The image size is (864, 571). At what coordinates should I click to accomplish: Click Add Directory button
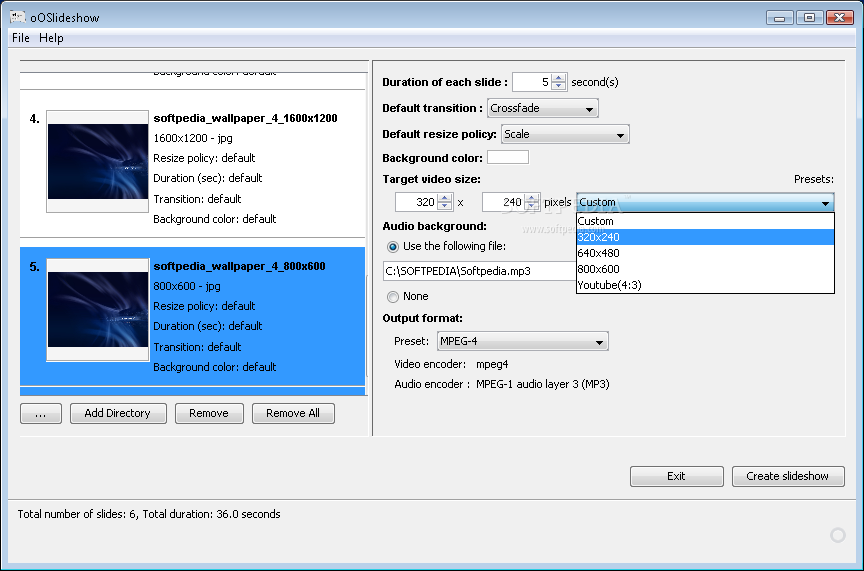pyautogui.click(x=118, y=413)
